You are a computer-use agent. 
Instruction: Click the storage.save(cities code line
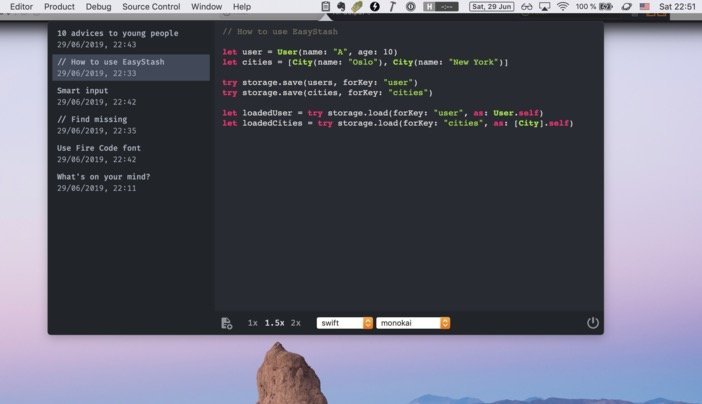pyautogui.click(x=327, y=93)
